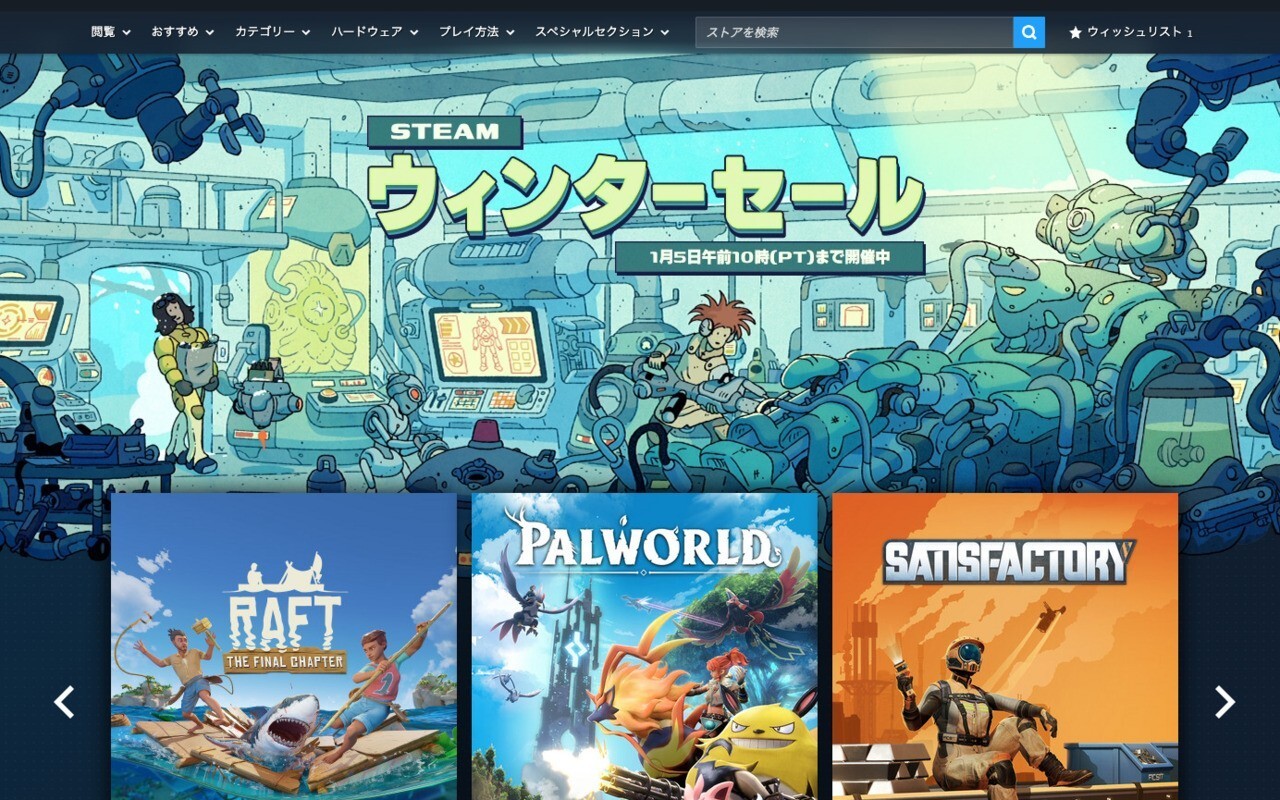The height and width of the screenshot is (800, 1280).
Task: Expand the おすすめ dropdown chevron
Action: pyautogui.click(x=210, y=33)
